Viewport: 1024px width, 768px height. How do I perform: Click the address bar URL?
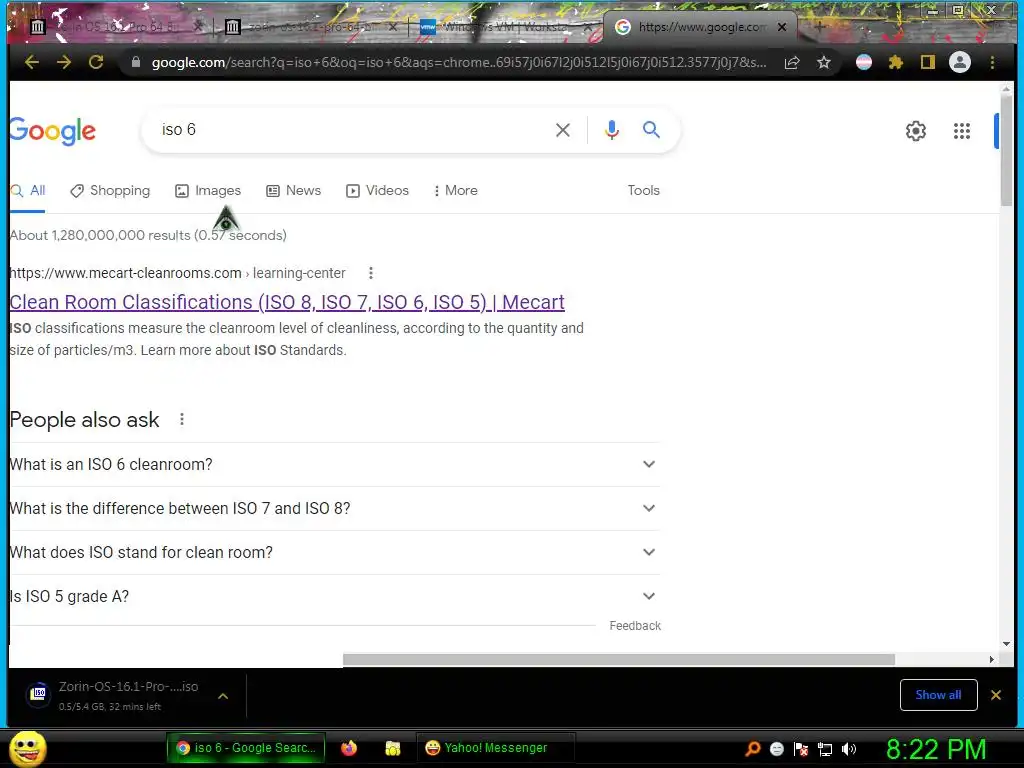(458, 63)
